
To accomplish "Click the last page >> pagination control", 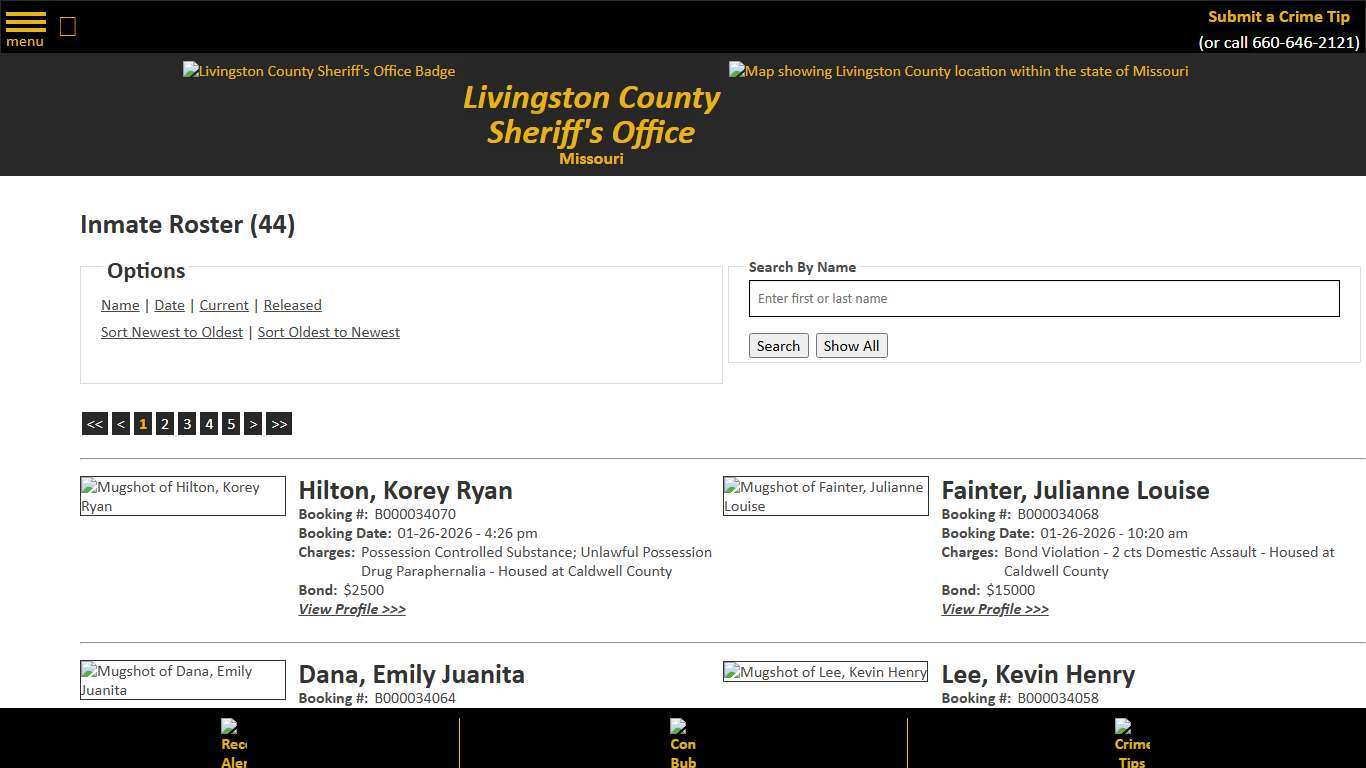I will (278, 423).
